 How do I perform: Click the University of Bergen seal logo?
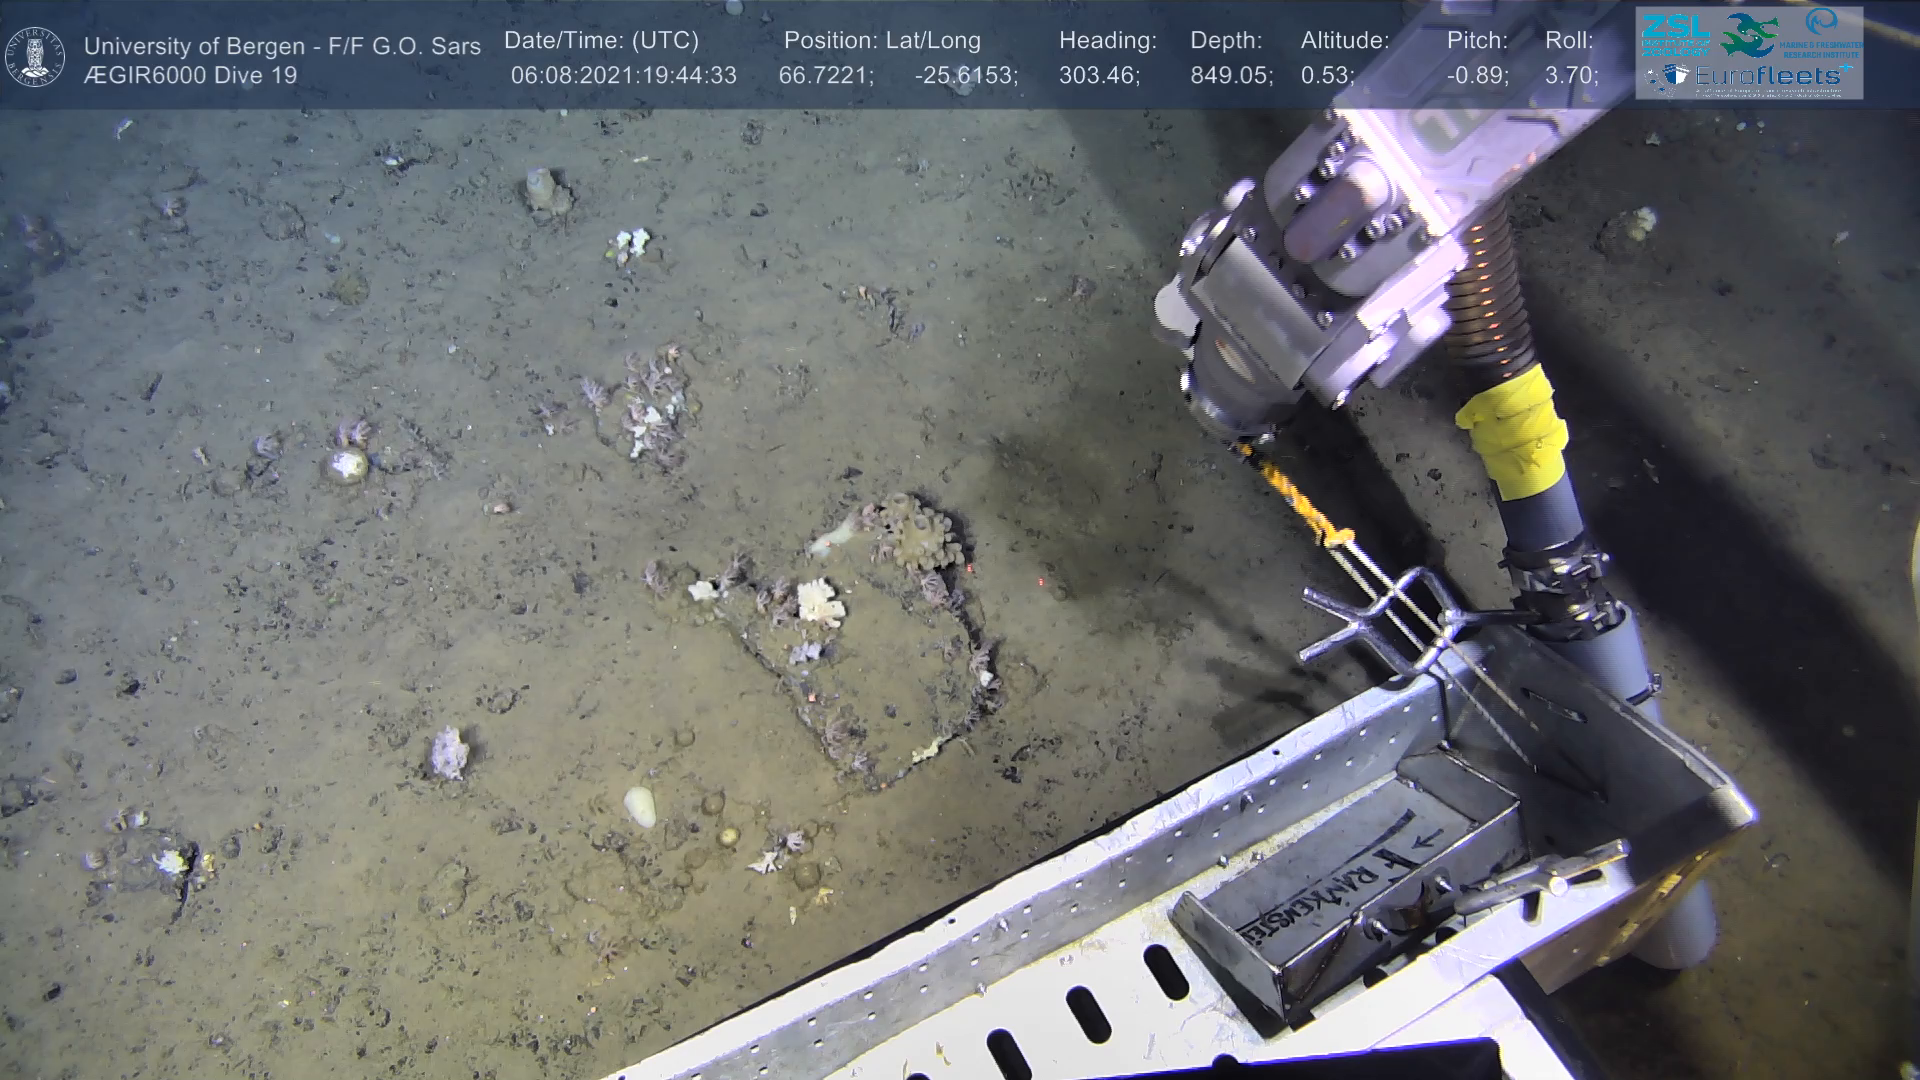pyautogui.click(x=35, y=56)
